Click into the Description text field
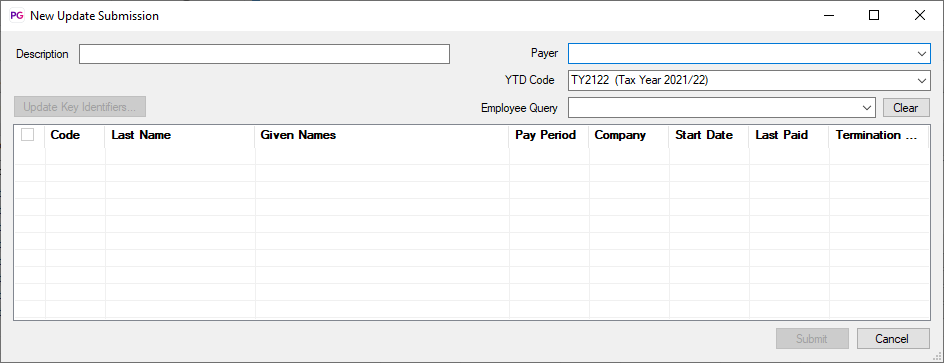944x363 pixels. tap(264, 54)
